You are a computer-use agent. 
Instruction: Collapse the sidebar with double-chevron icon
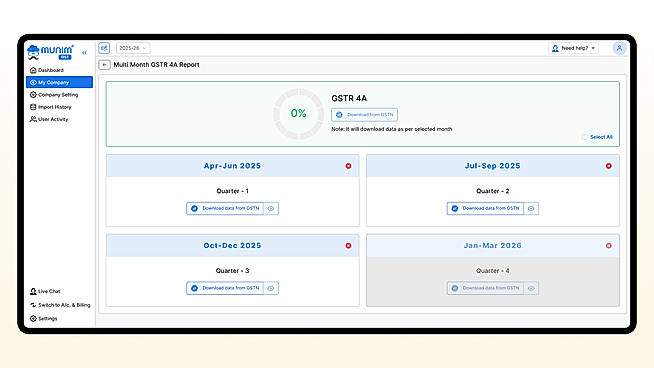tap(84, 53)
